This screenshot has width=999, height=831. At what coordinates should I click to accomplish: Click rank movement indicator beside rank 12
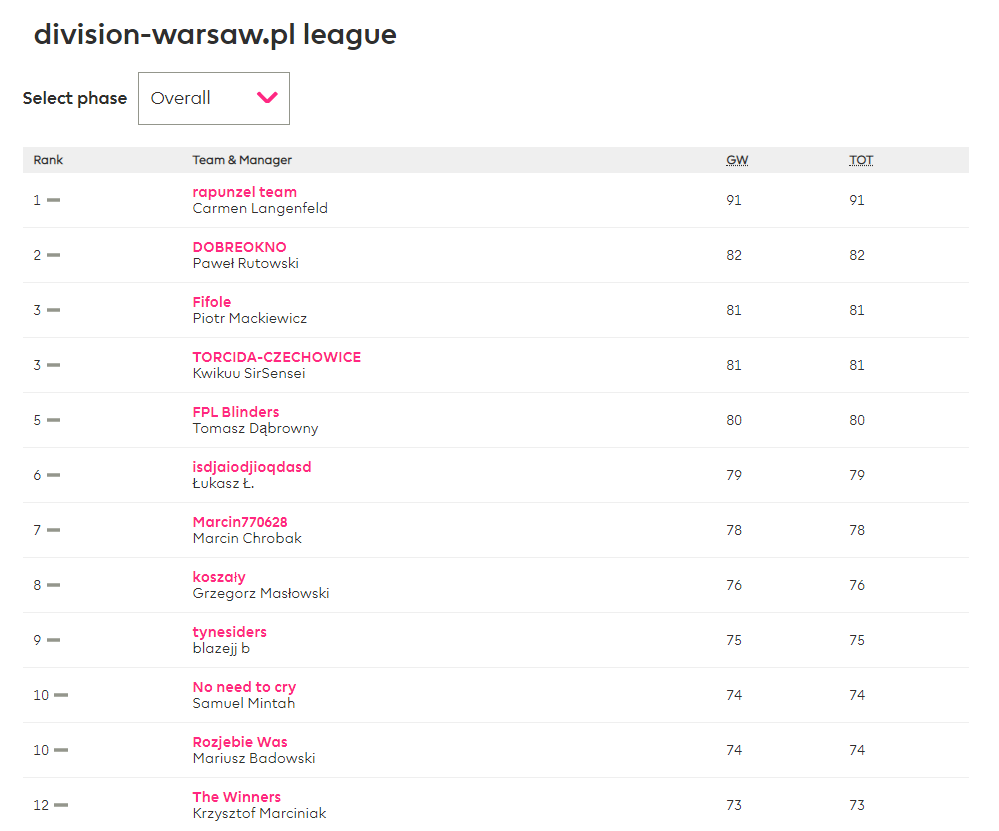click(x=61, y=805)
